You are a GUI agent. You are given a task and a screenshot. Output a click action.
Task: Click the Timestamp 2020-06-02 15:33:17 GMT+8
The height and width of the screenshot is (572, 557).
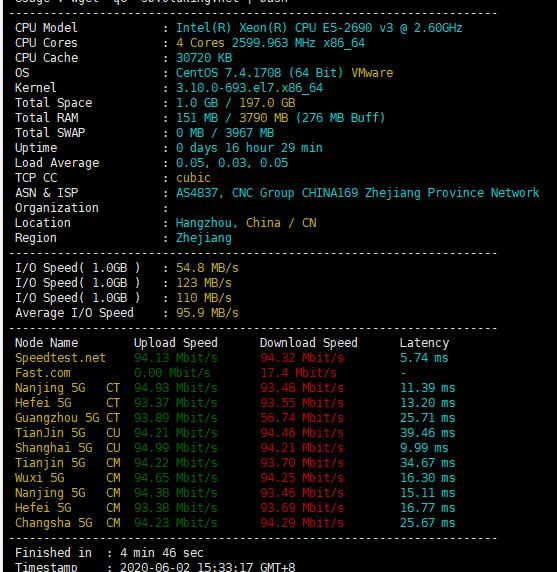click(208, 567)
